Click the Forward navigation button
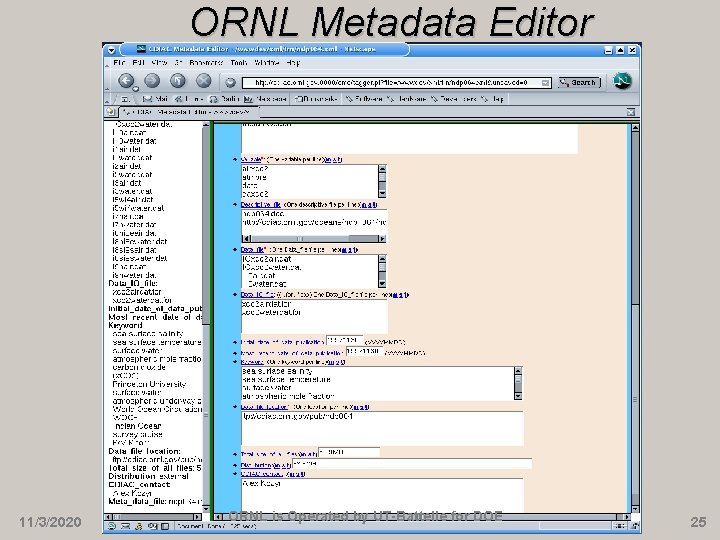The image size is (720, 540). (x=152, y=81)
